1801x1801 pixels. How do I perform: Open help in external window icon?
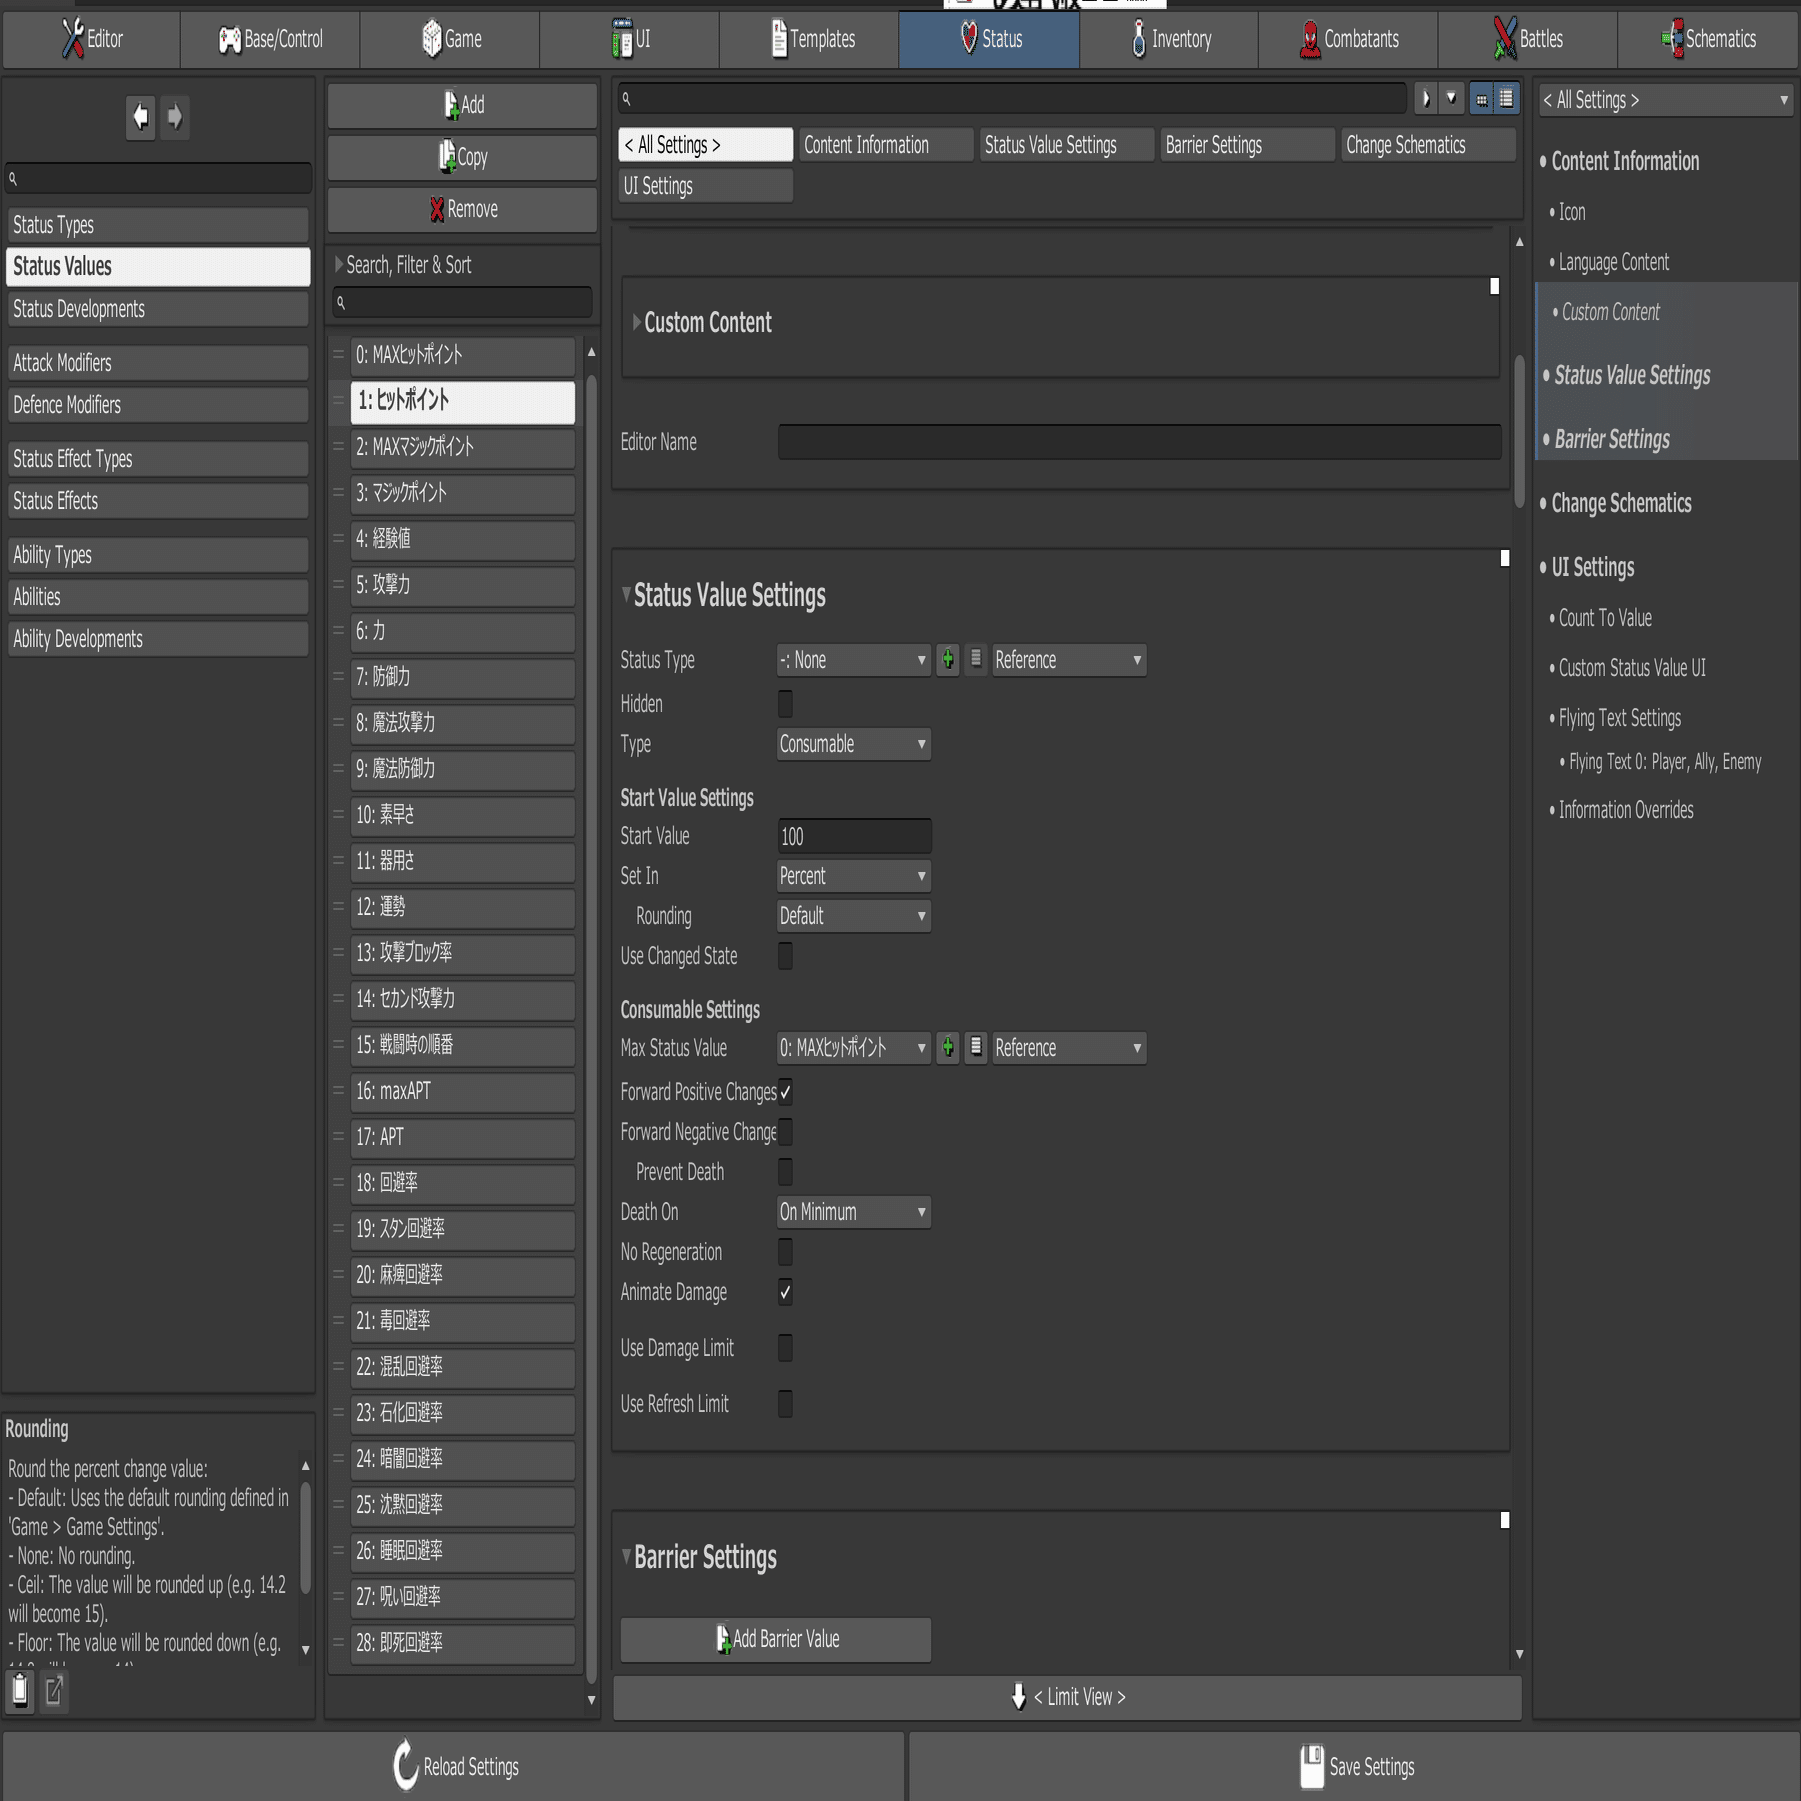coord(54,1690)
